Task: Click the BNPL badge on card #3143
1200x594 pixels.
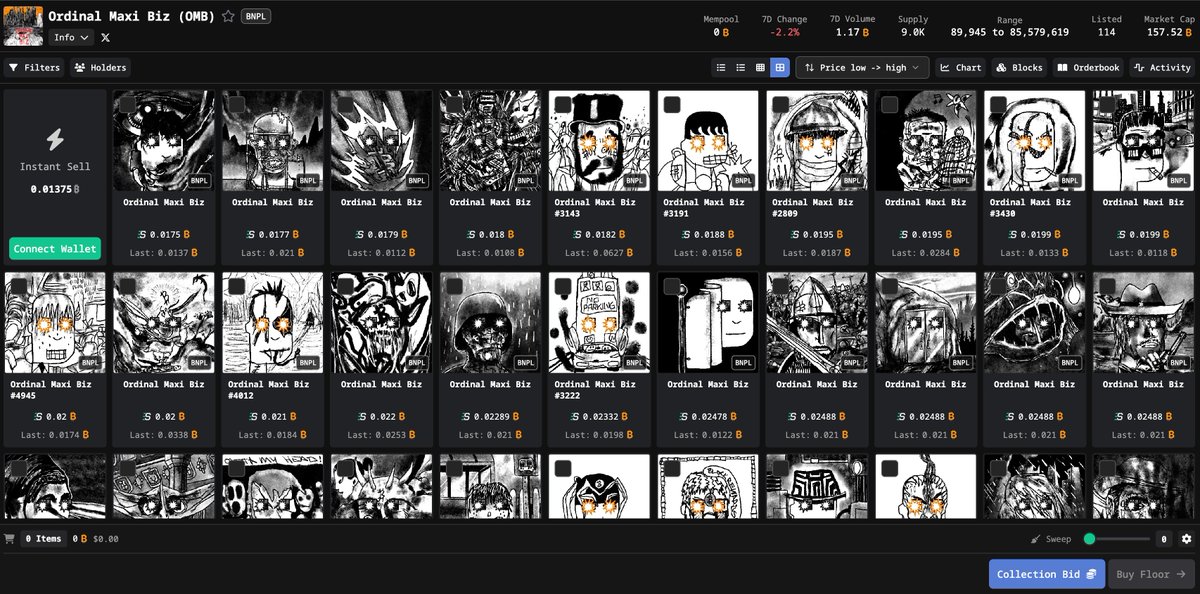Action: point(634,181)
